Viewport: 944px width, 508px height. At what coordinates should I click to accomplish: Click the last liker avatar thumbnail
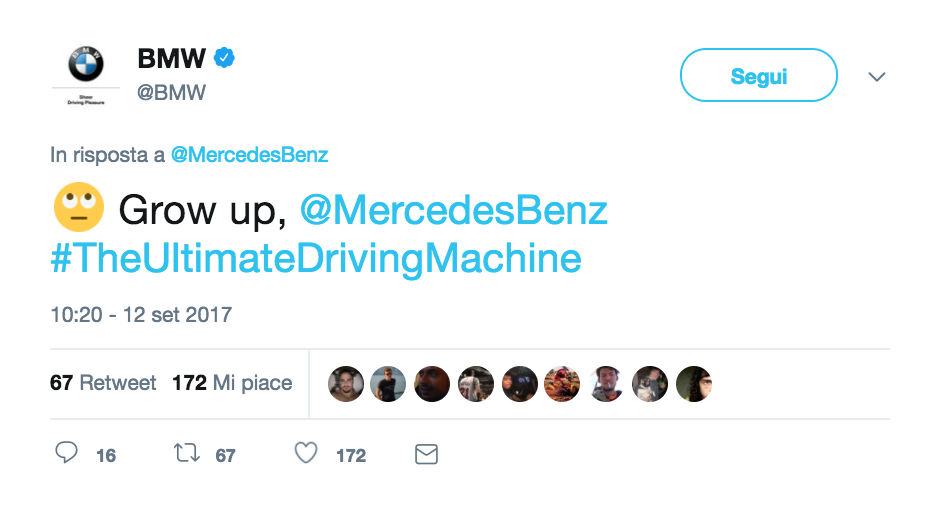coord(693,383)
